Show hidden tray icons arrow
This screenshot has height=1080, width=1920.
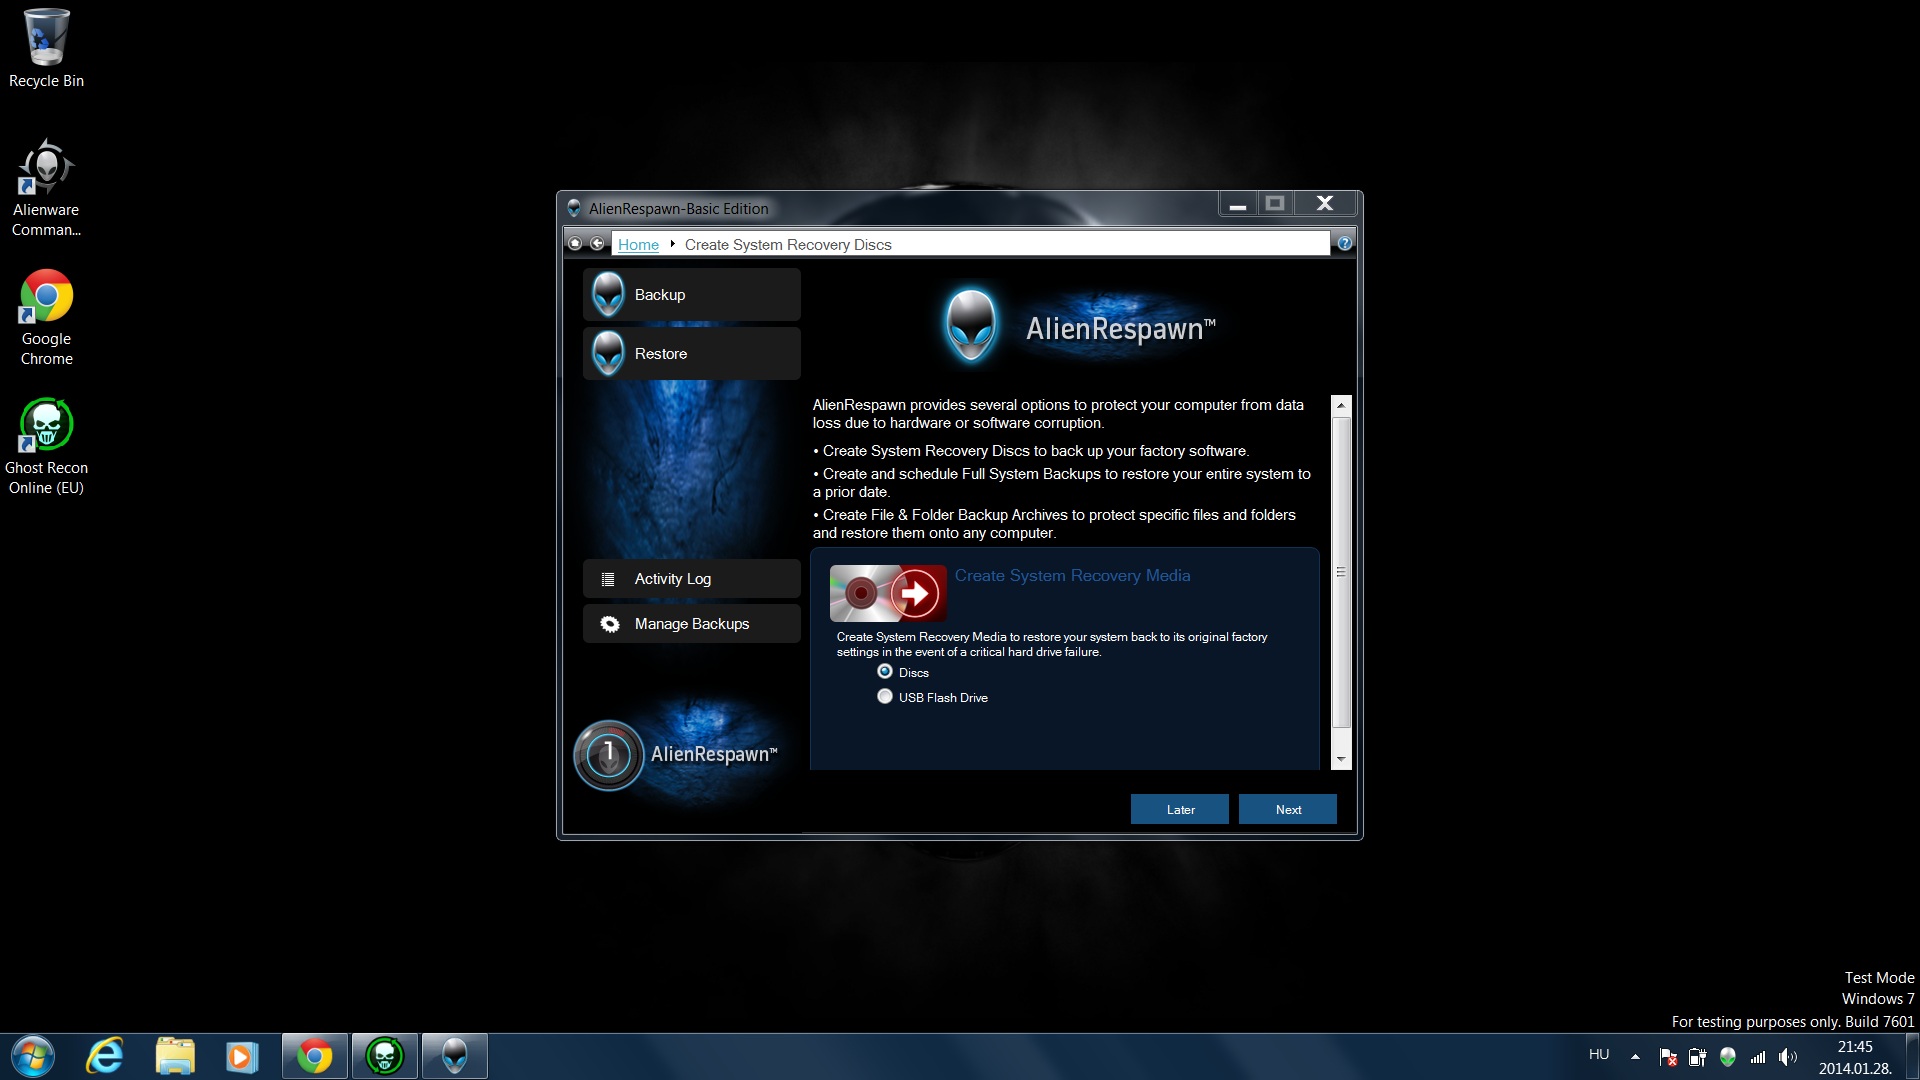[x=1635, y=1056]
